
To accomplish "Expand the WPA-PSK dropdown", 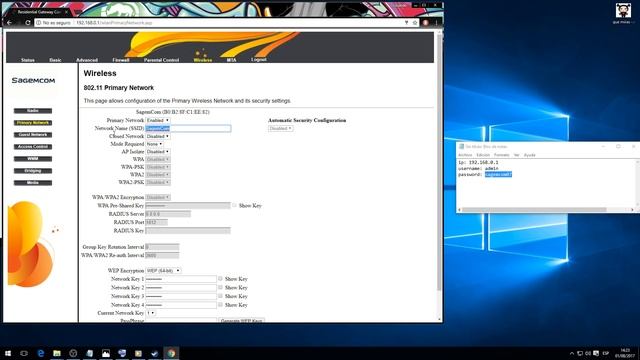I will pos(158,167).
